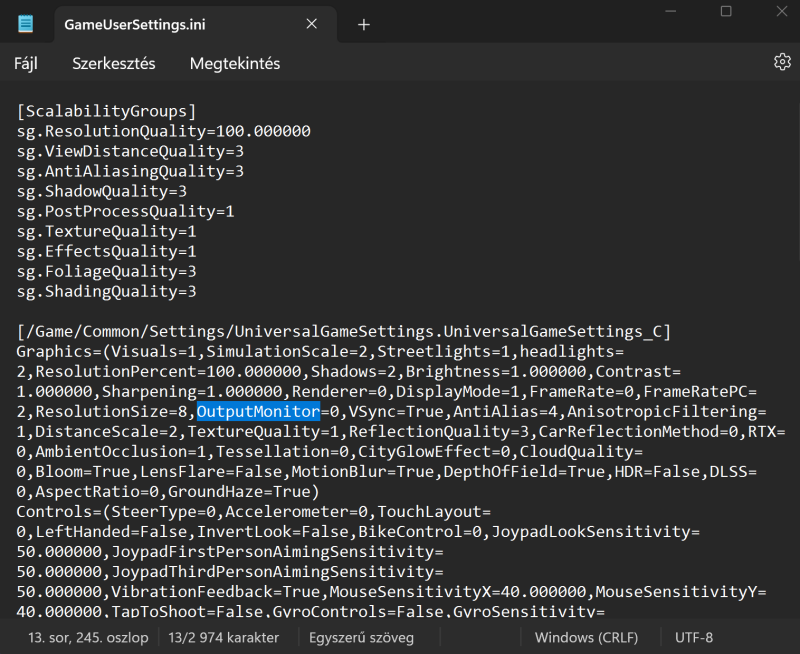Click the sg.ShadingQuality=3 line
The image size is (800, 654).
click(x=107, y=291)
